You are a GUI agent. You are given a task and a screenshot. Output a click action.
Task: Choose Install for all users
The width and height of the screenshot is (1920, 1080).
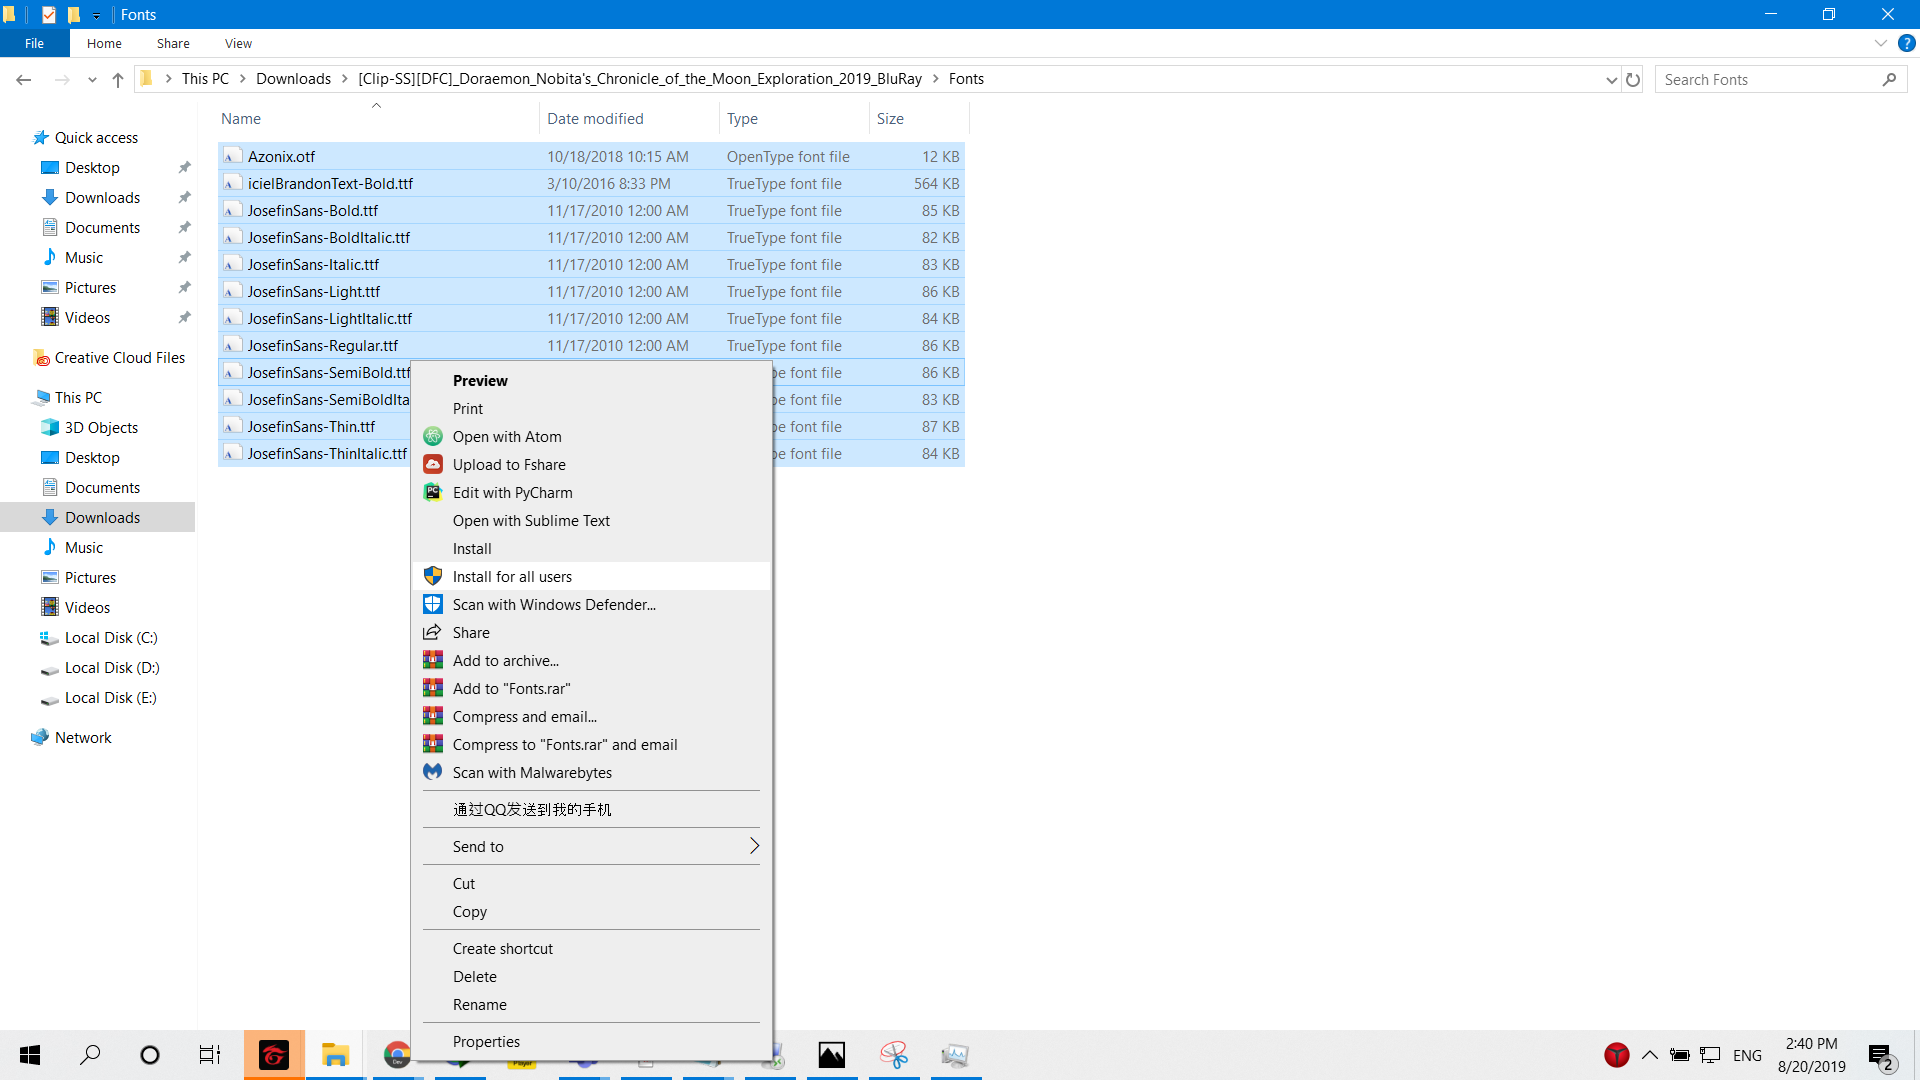point(591,577)
